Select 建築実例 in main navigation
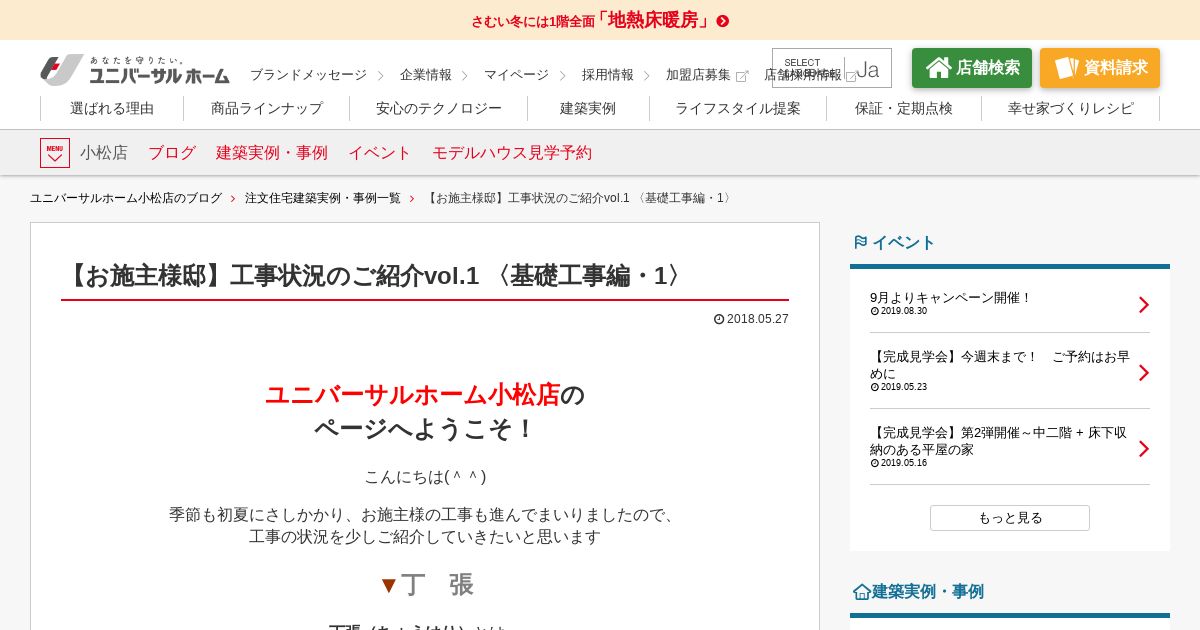 [x=588, y=108]
